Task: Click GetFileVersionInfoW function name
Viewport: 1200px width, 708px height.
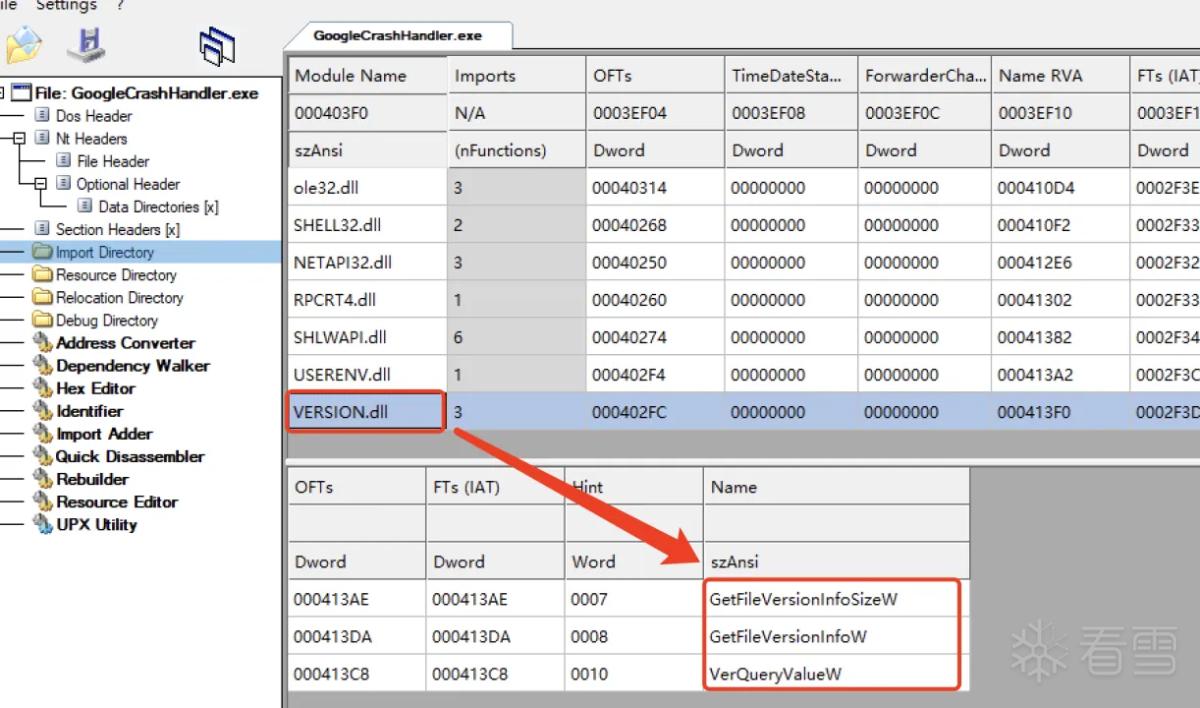Action: pyautogui.click(x=788, y=637)
